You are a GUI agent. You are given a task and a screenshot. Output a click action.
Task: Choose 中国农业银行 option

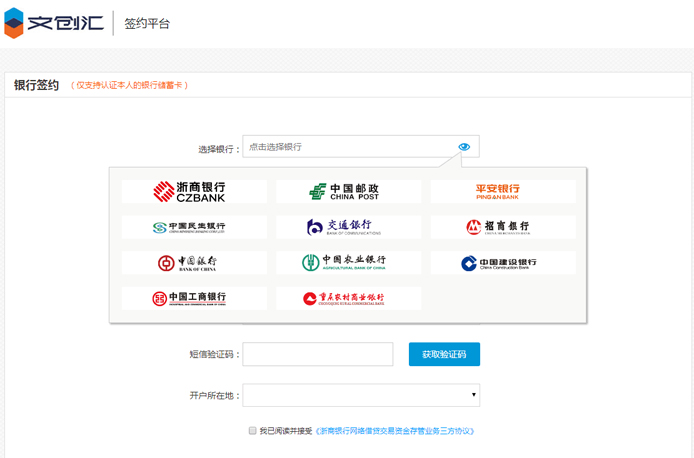(x=349, y=263)
